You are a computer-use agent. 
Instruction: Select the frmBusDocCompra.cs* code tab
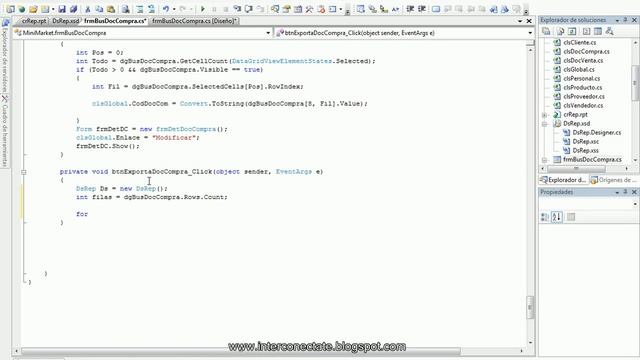115,21
